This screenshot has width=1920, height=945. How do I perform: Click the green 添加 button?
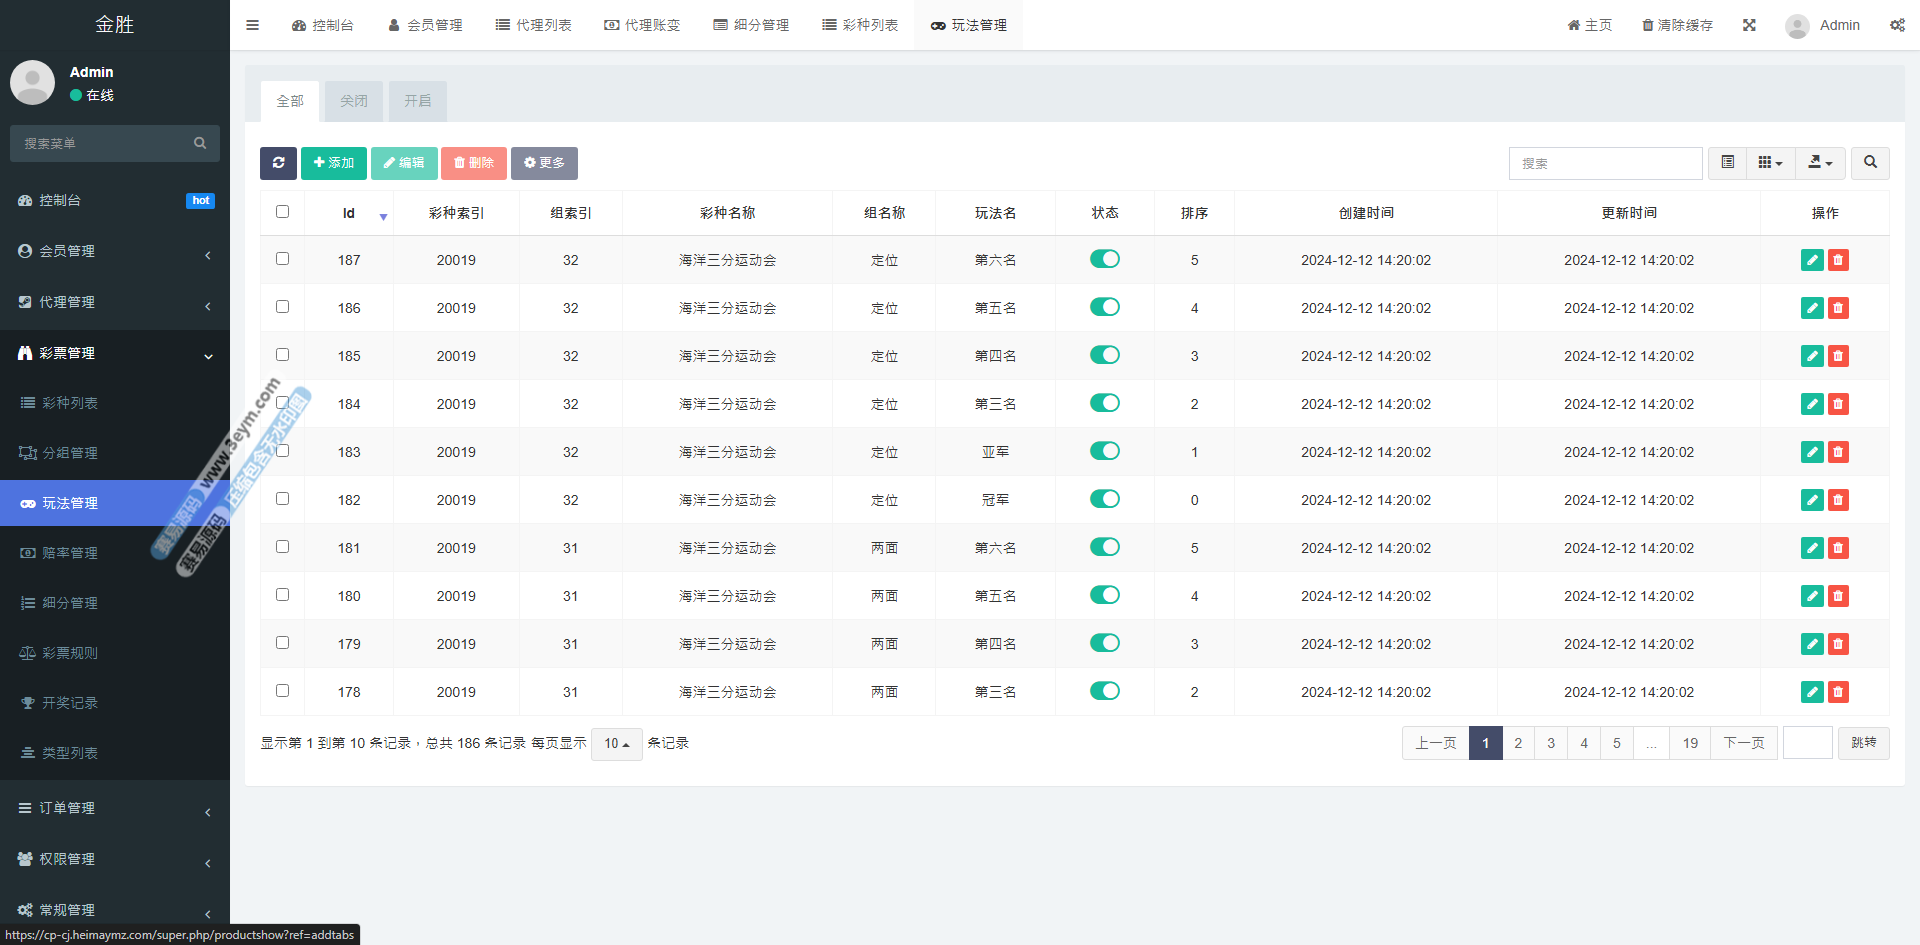333,163
